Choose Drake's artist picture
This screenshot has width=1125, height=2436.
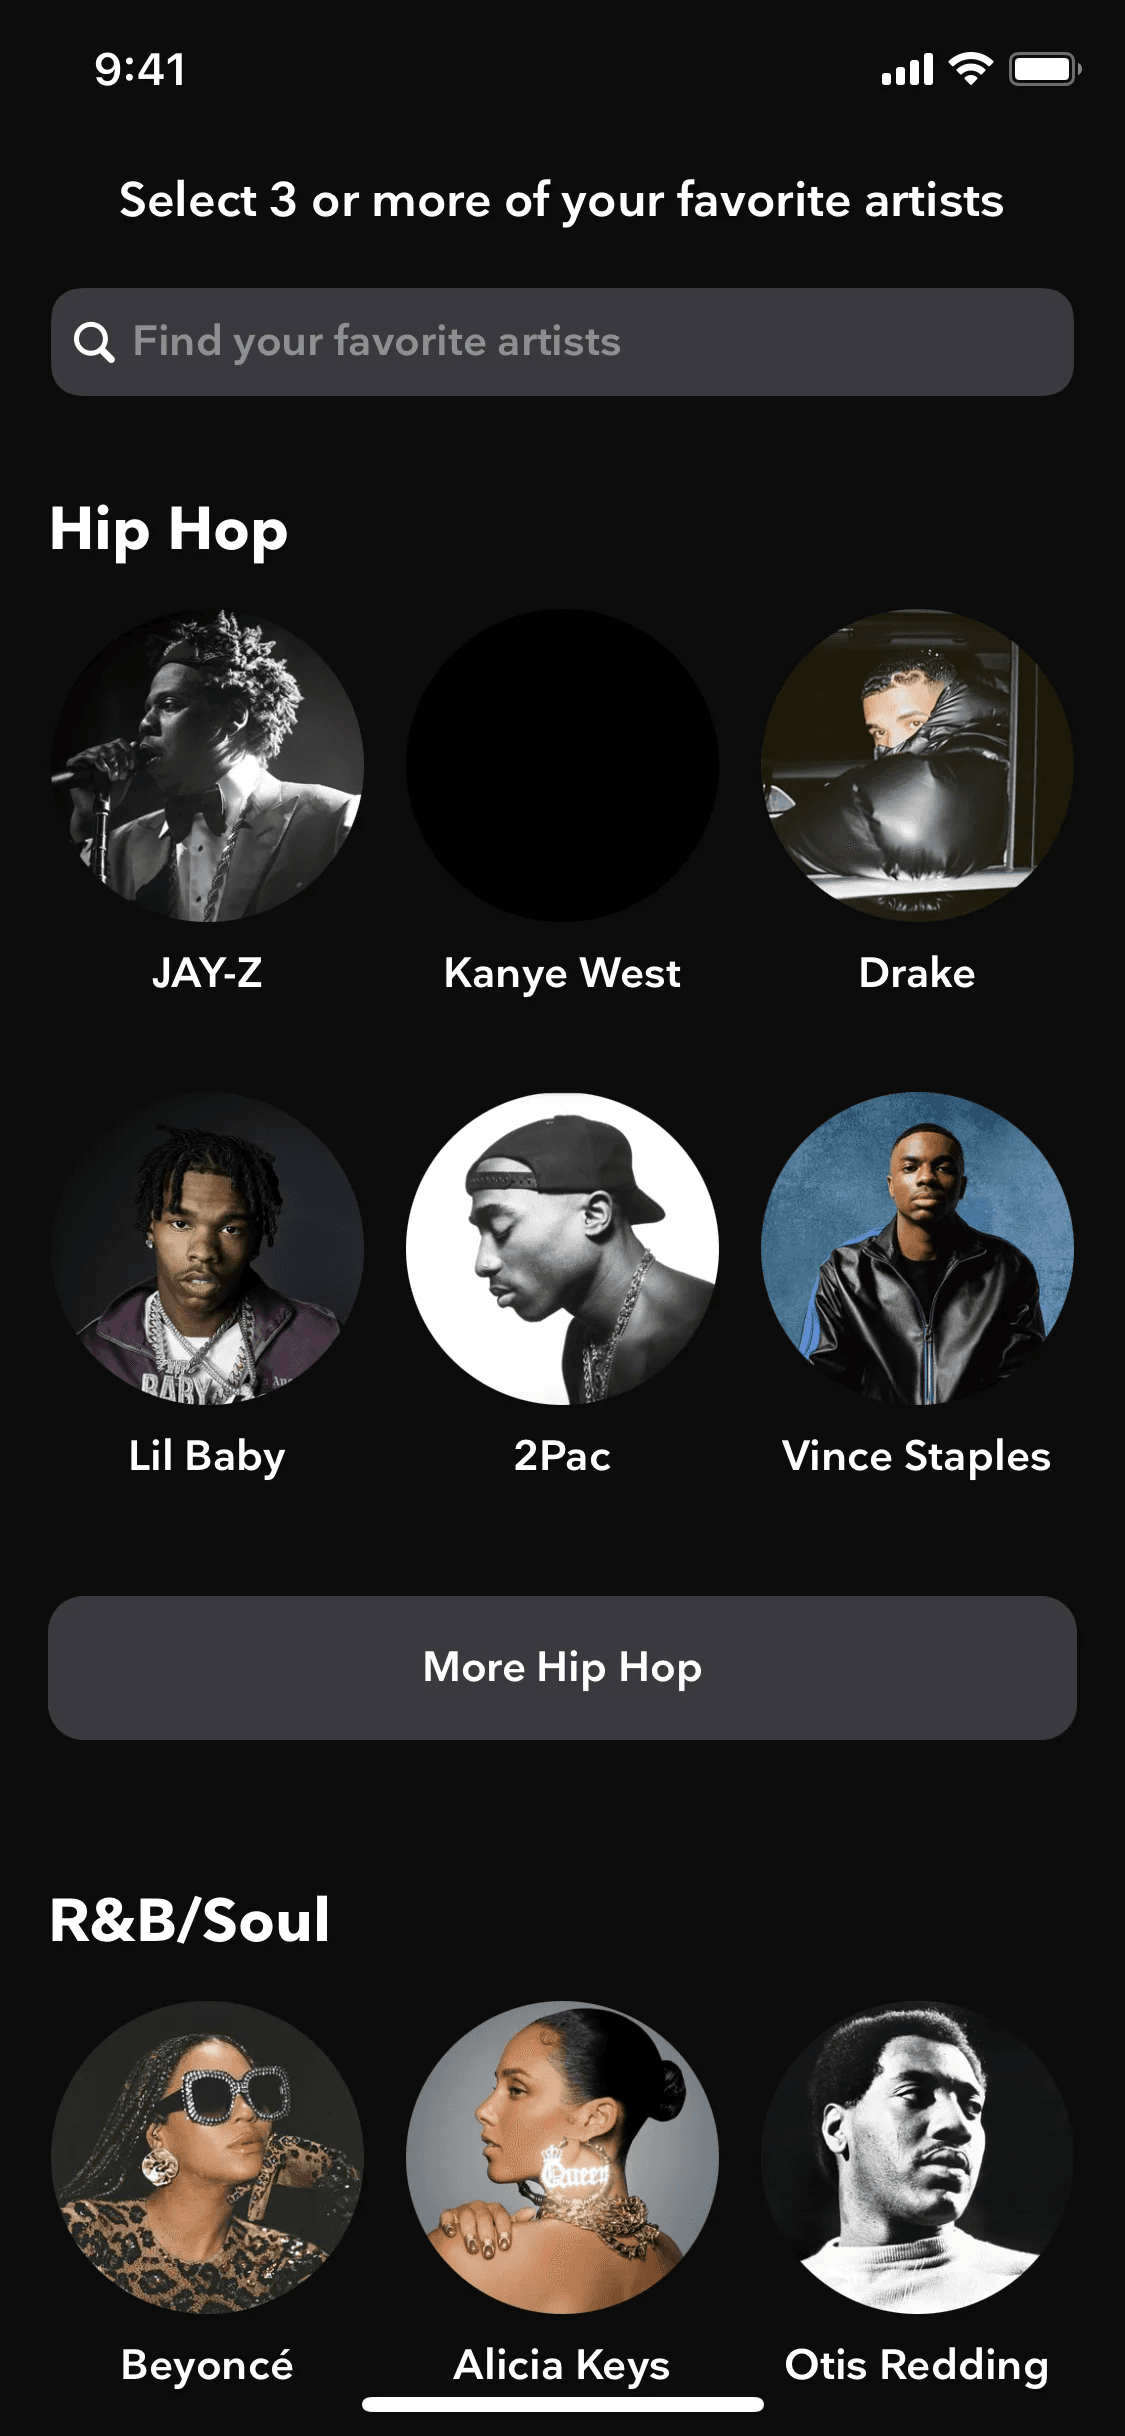pyautogui.click(x=917, y=765)
